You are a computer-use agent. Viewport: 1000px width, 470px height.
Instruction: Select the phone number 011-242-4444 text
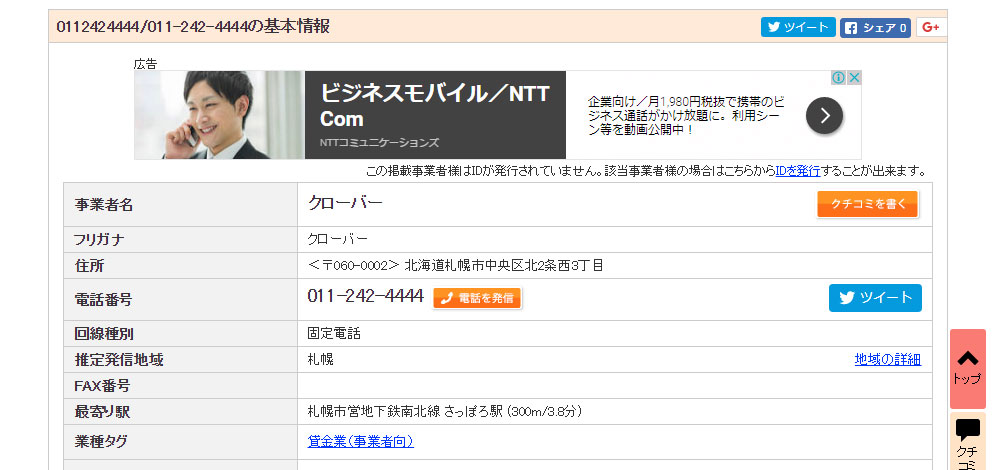tap(365, 296)
